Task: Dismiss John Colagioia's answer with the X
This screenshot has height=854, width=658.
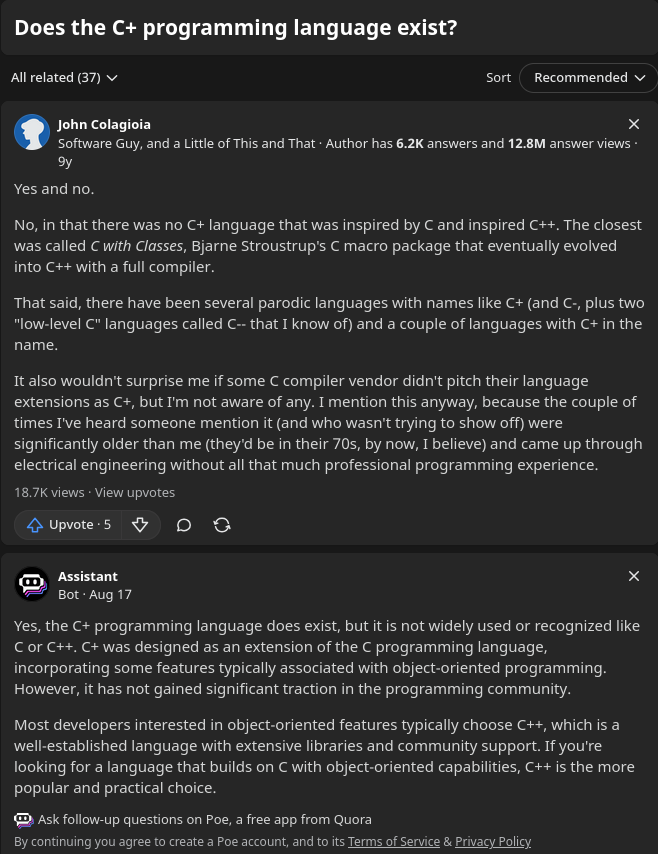Action: click(634, 124)
